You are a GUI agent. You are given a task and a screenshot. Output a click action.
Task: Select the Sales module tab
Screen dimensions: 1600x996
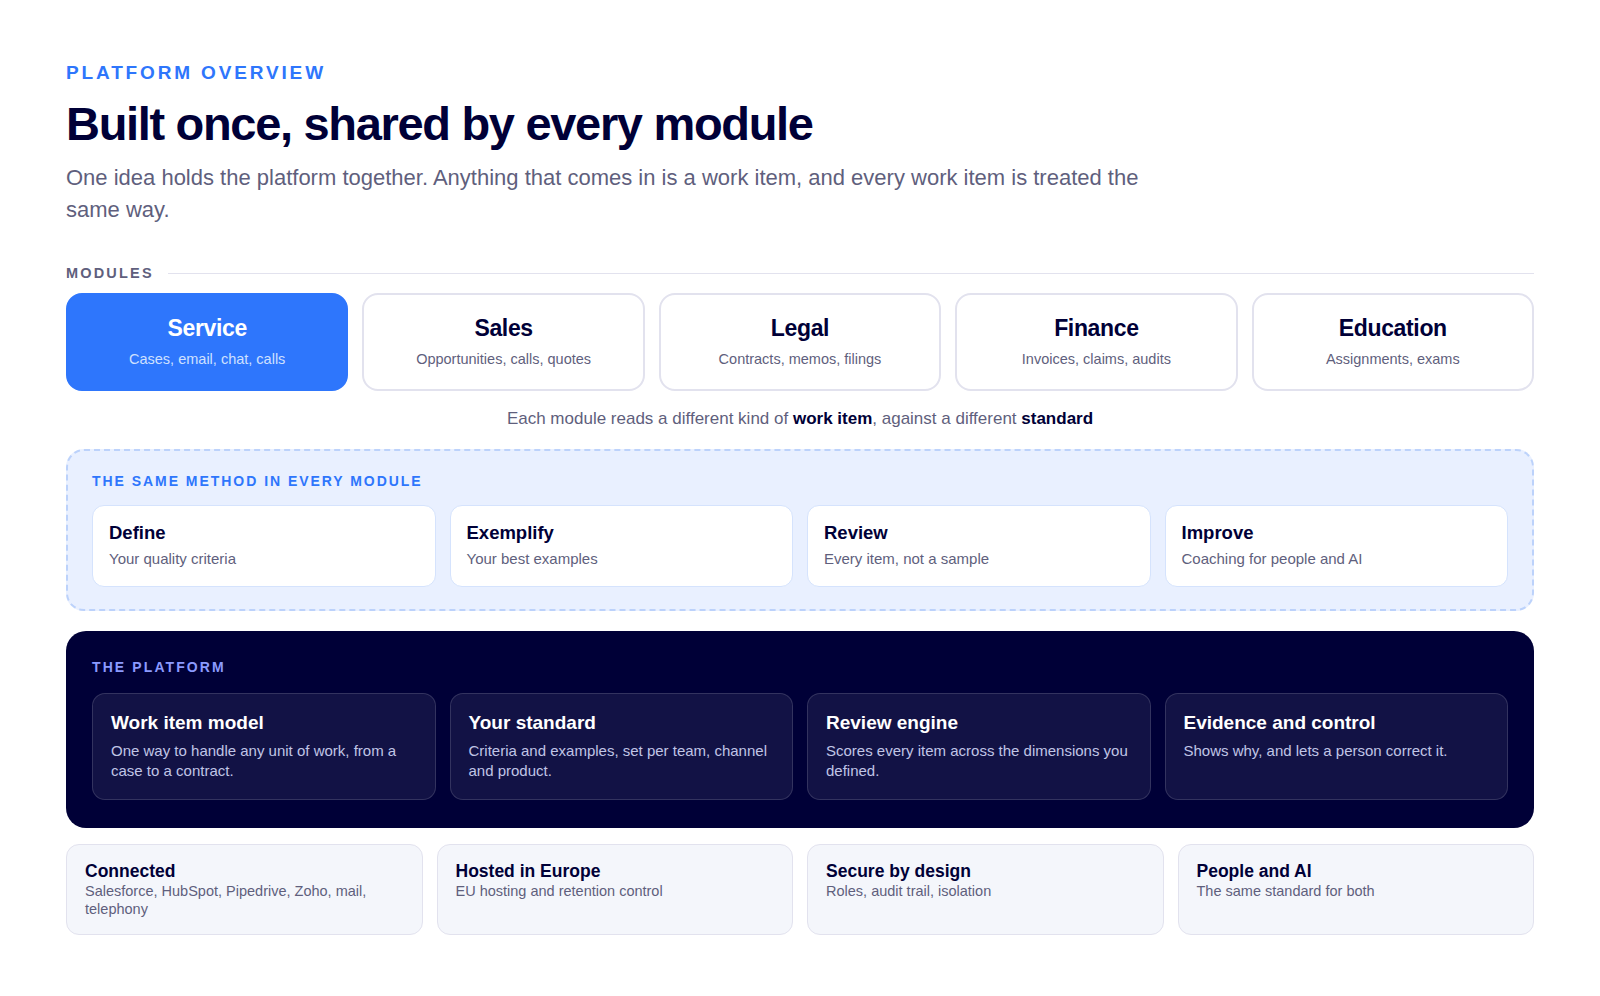tap(503, 342)
